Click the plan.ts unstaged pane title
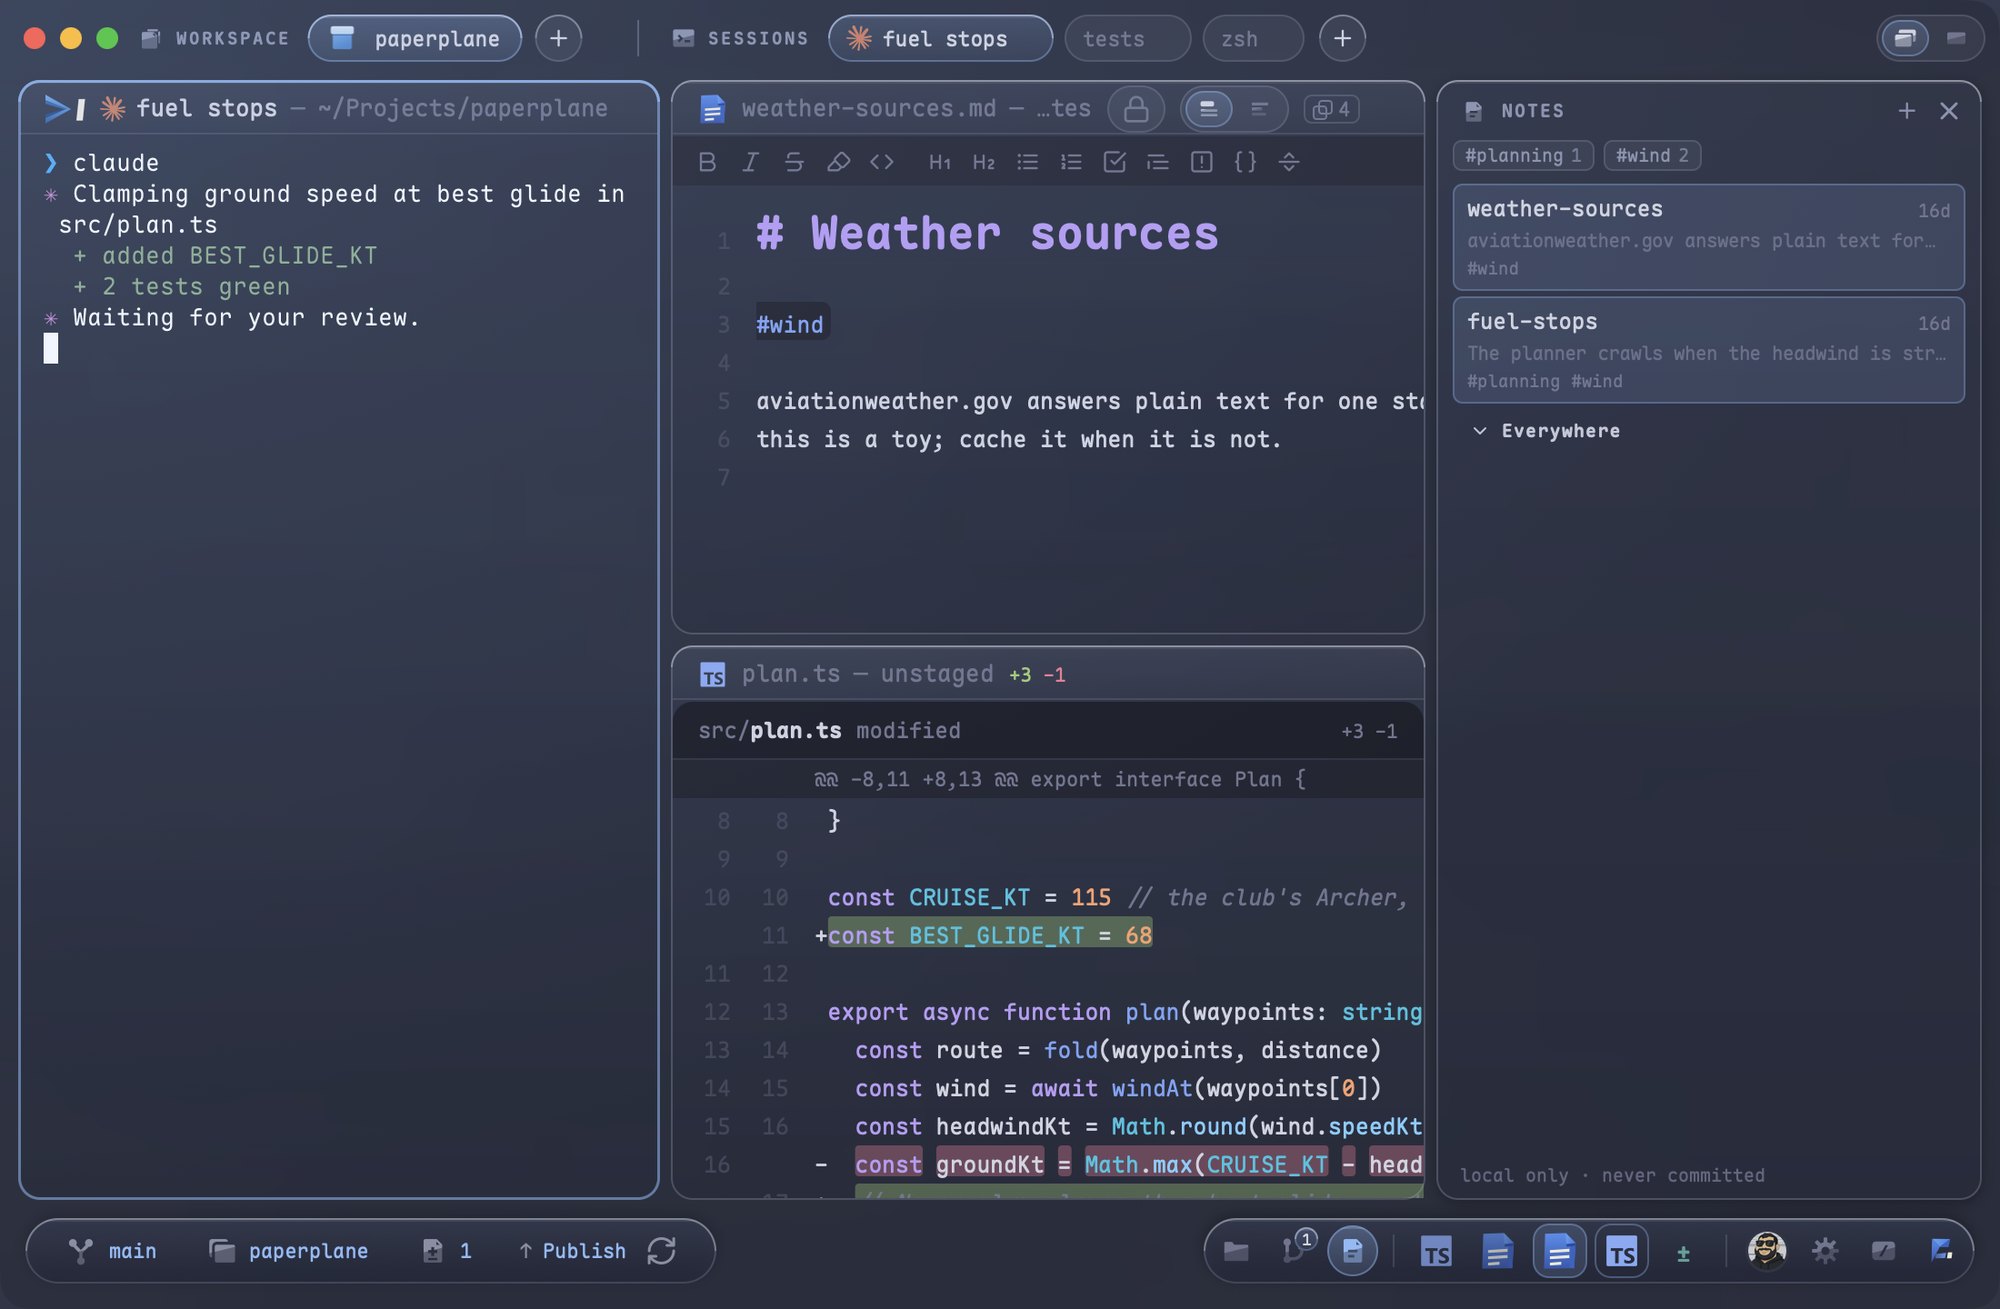This screenshot has height=1309, width=2000. click(867, 675)
